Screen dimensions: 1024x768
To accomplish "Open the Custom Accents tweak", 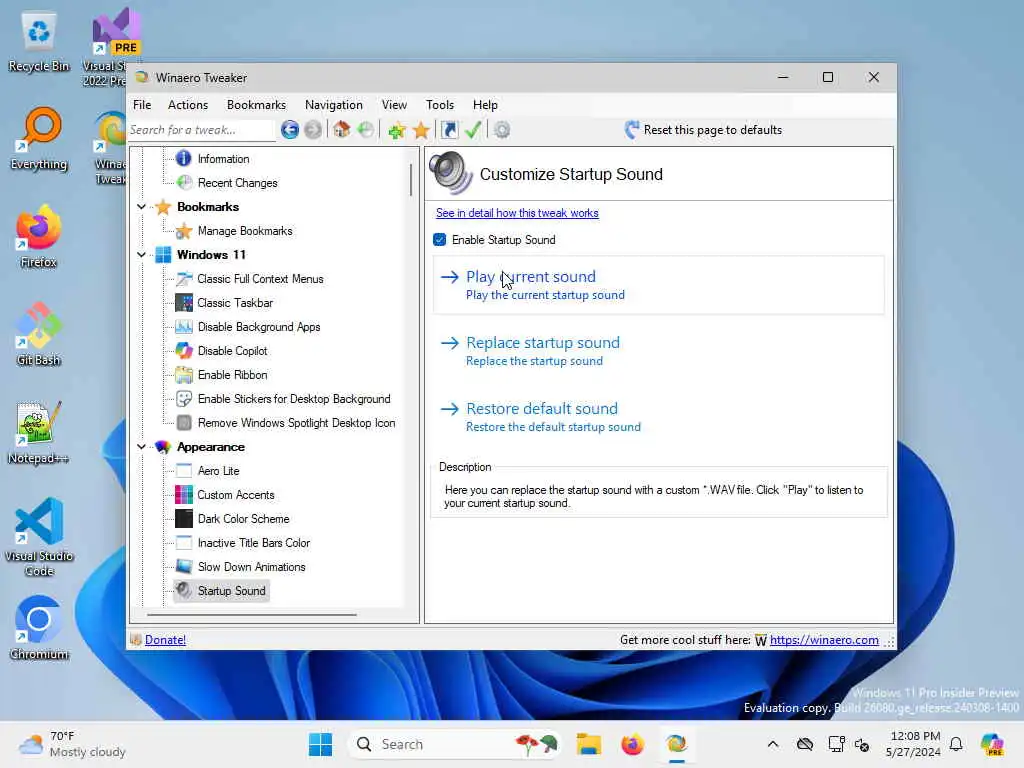I will click(x=236, y=495).
